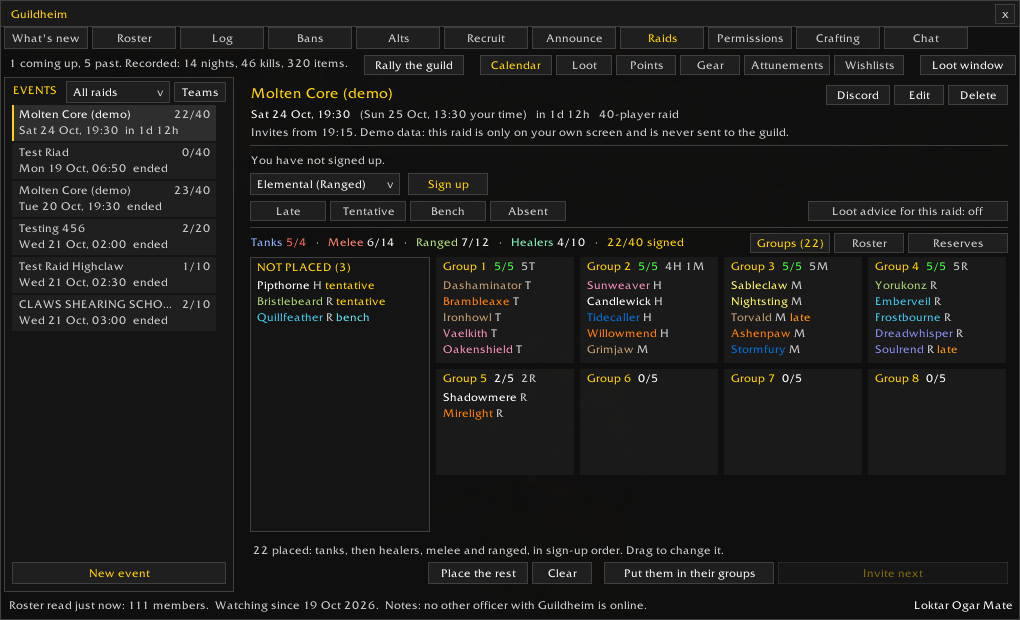Open the Attunements sub-tab
The image size is (1020, 620).
tap(787, 65)
